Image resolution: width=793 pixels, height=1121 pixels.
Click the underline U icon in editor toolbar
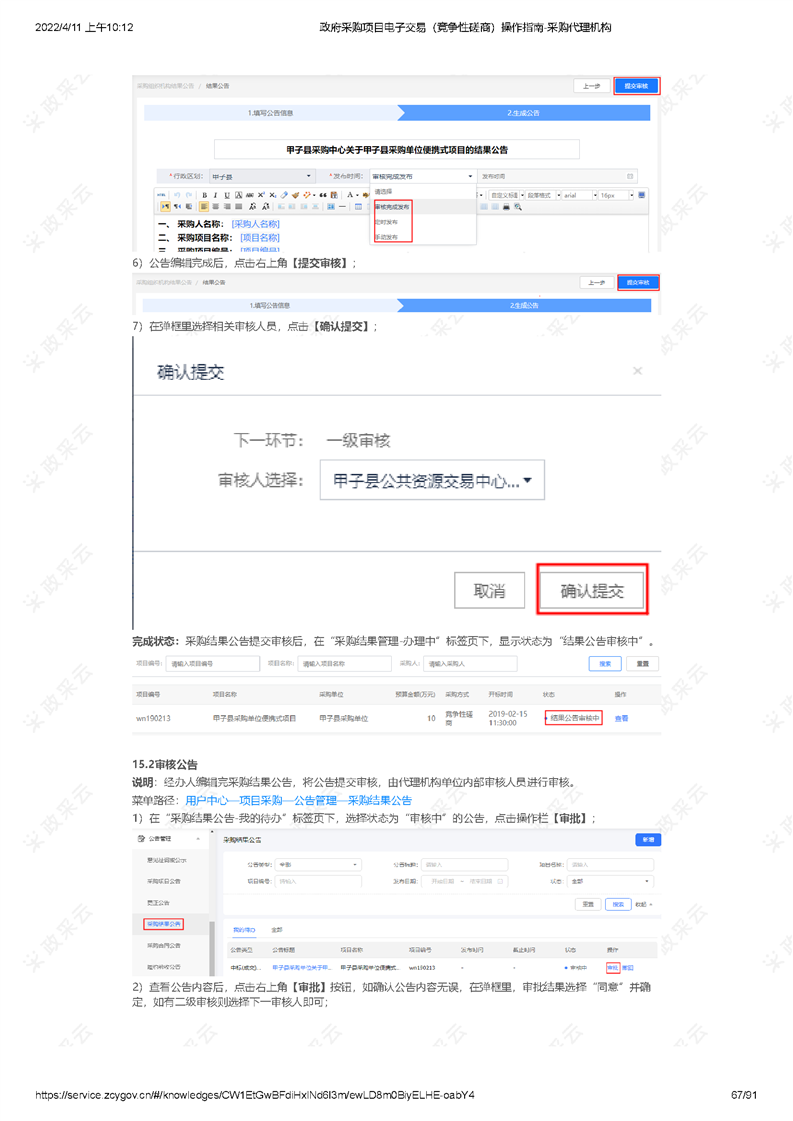click(225, 195)
